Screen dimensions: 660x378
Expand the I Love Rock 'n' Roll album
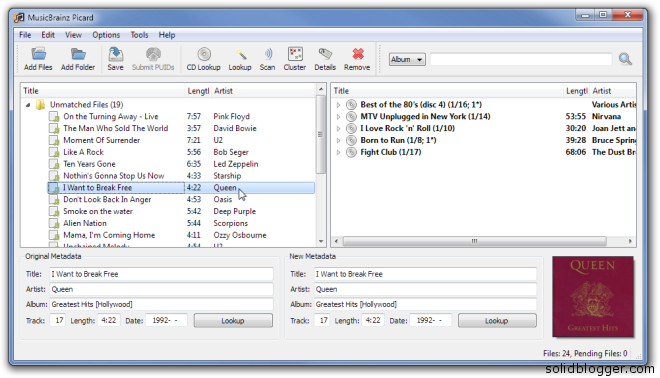click(x=338, y=128)
